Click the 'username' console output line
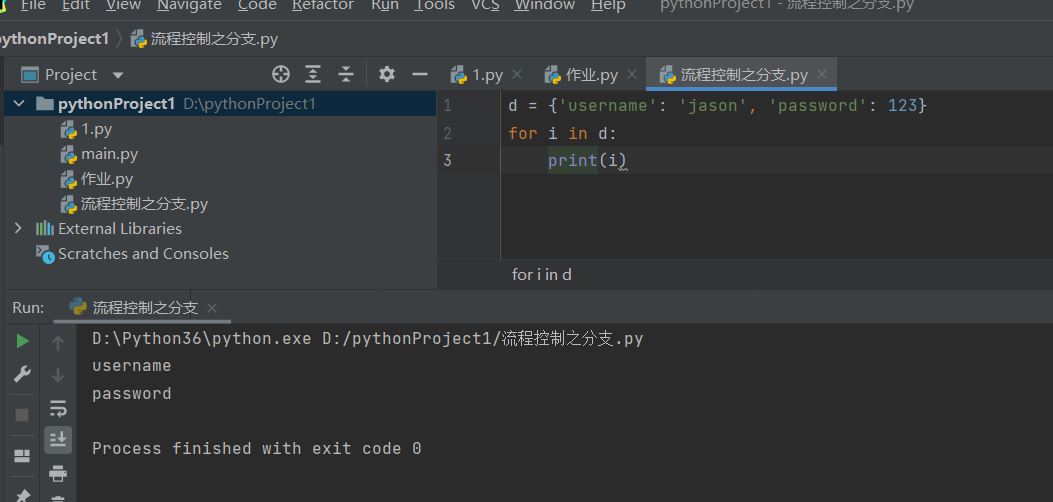The image size is (1053, 502). coord(132,366)
